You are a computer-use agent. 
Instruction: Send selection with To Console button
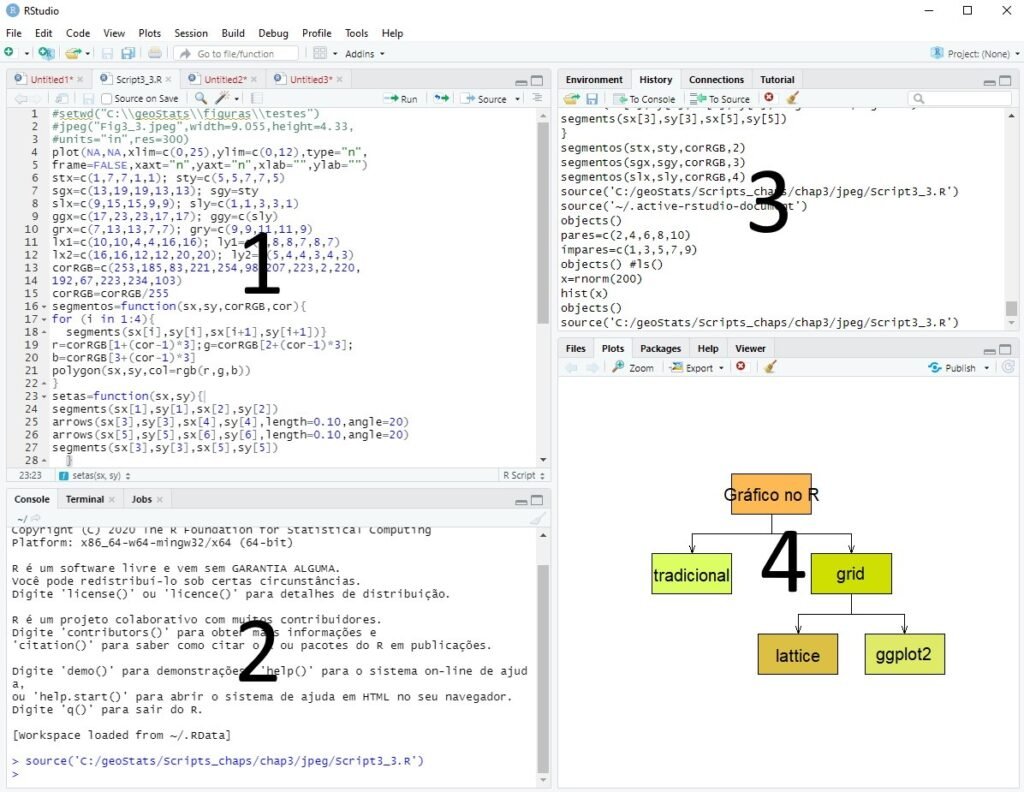645,98
